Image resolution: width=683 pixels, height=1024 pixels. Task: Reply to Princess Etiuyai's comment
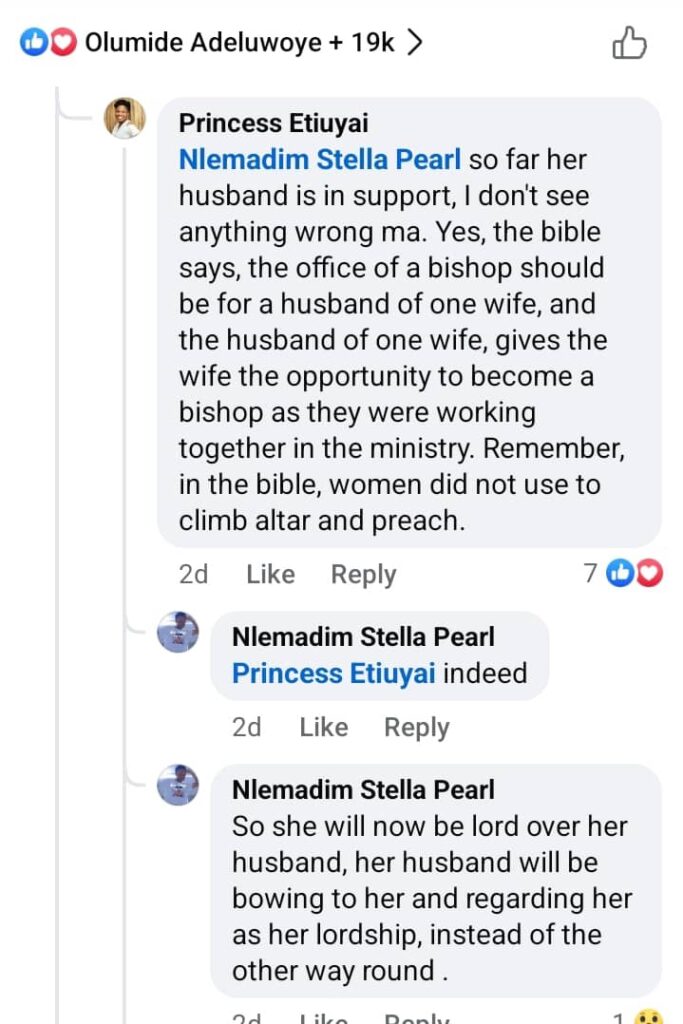click(364, 574)
